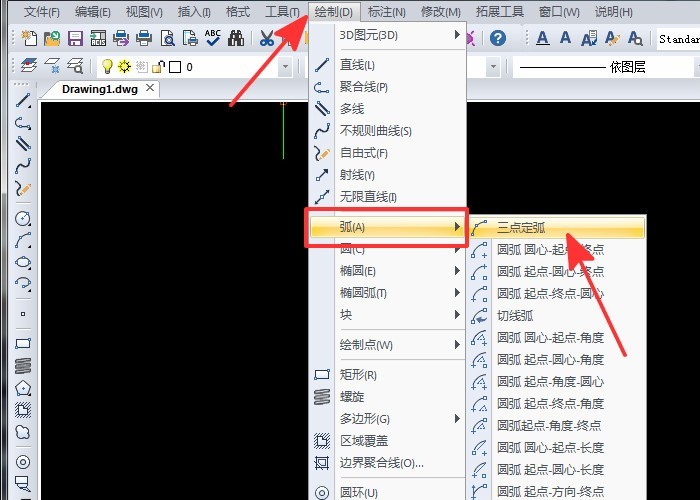Screen dimensions: 700x500
Task: Click the New drawing icon in toolbar
Action: click(x=29, y=38)
